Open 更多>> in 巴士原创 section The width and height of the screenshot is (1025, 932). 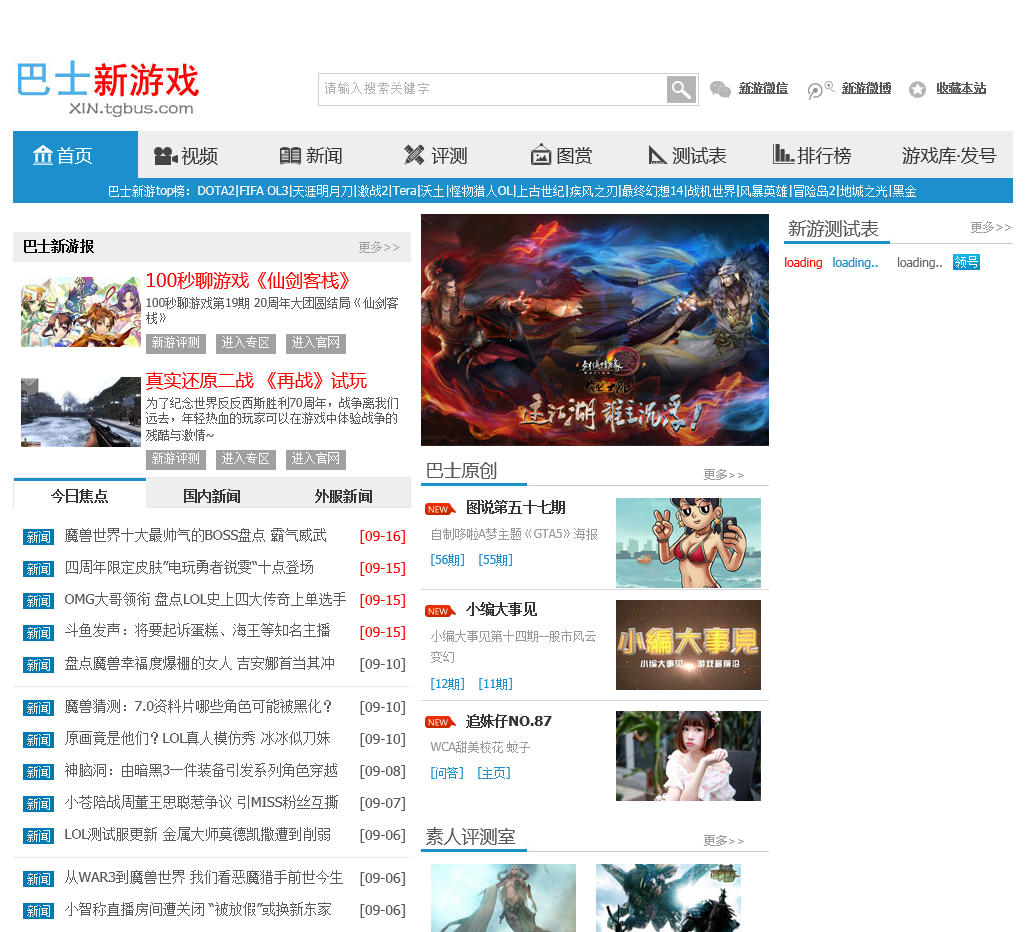(724, 474)
